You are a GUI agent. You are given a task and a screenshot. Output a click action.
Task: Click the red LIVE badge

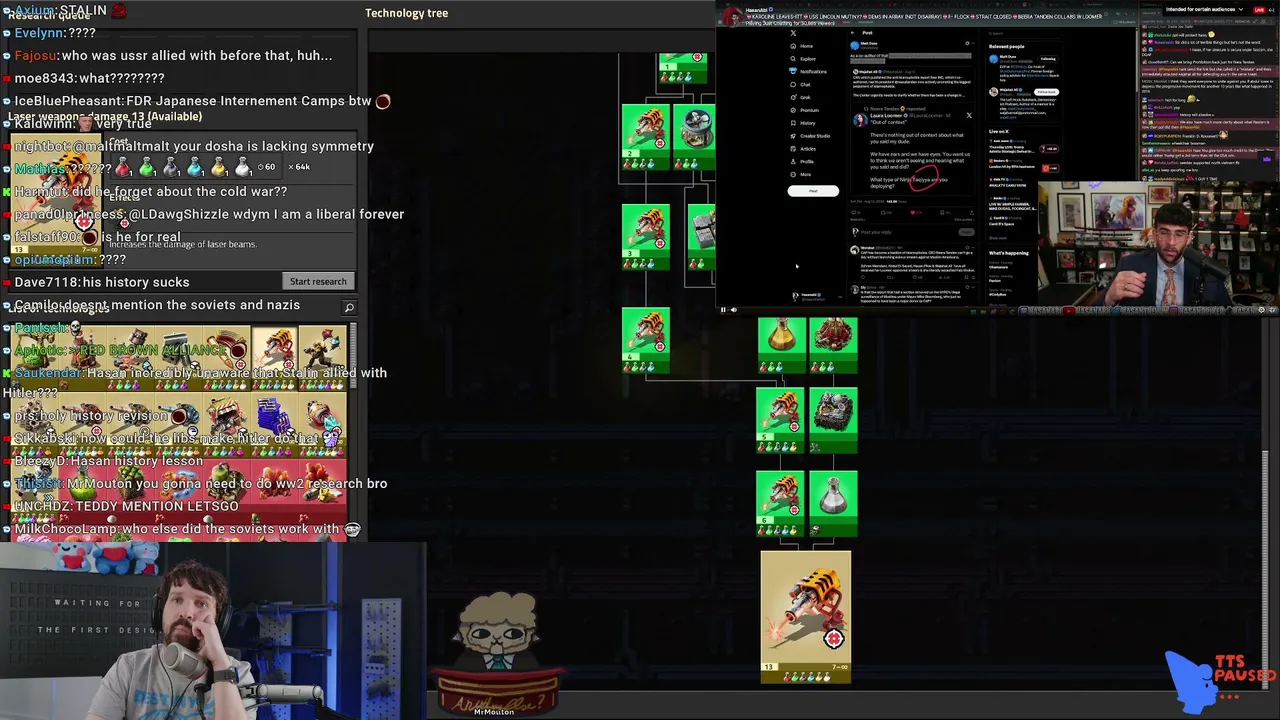pyautogui.click(x=1260, y=9)
